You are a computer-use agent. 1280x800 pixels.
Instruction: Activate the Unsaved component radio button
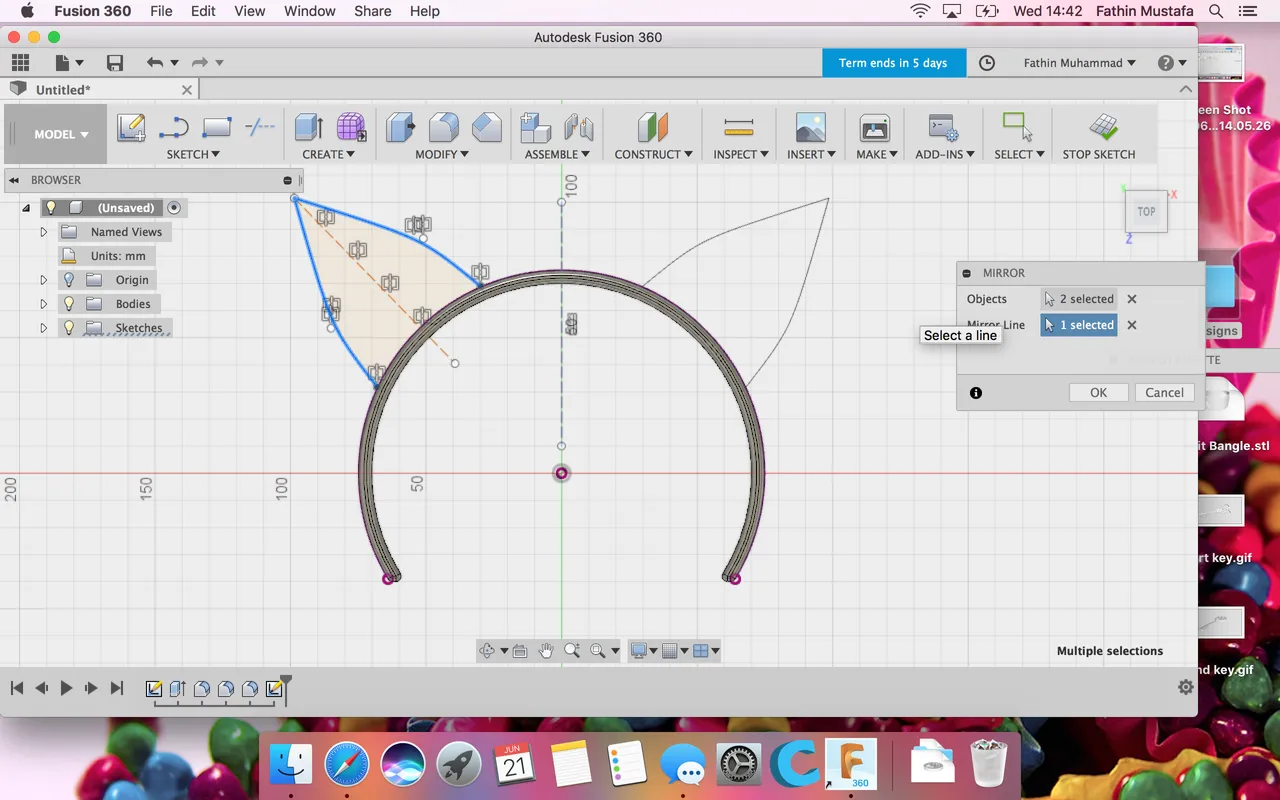coord(174,208)
